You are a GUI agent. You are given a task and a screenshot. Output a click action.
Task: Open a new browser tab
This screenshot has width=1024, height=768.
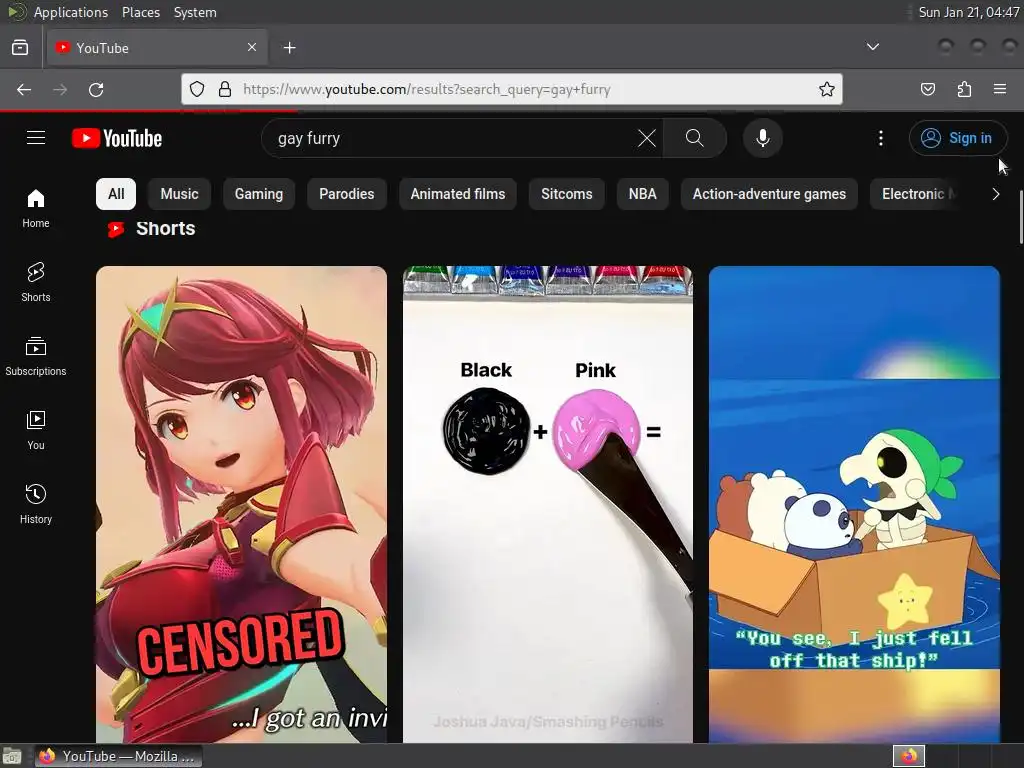click(289, 48)
